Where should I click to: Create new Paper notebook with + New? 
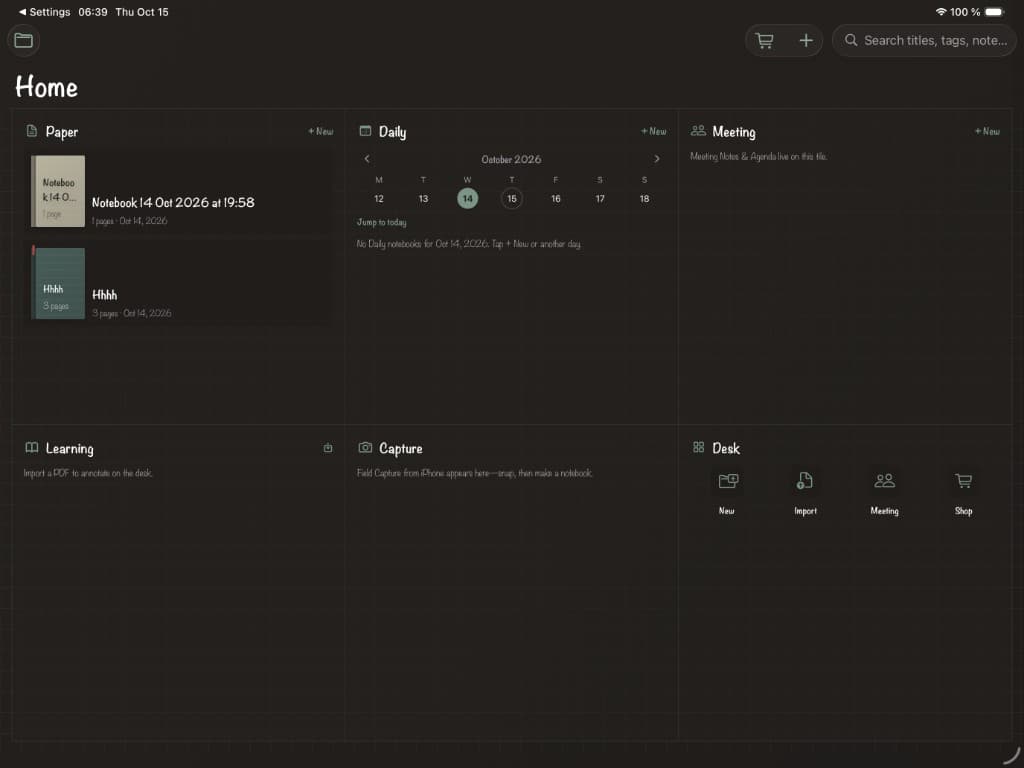point(321,131)
